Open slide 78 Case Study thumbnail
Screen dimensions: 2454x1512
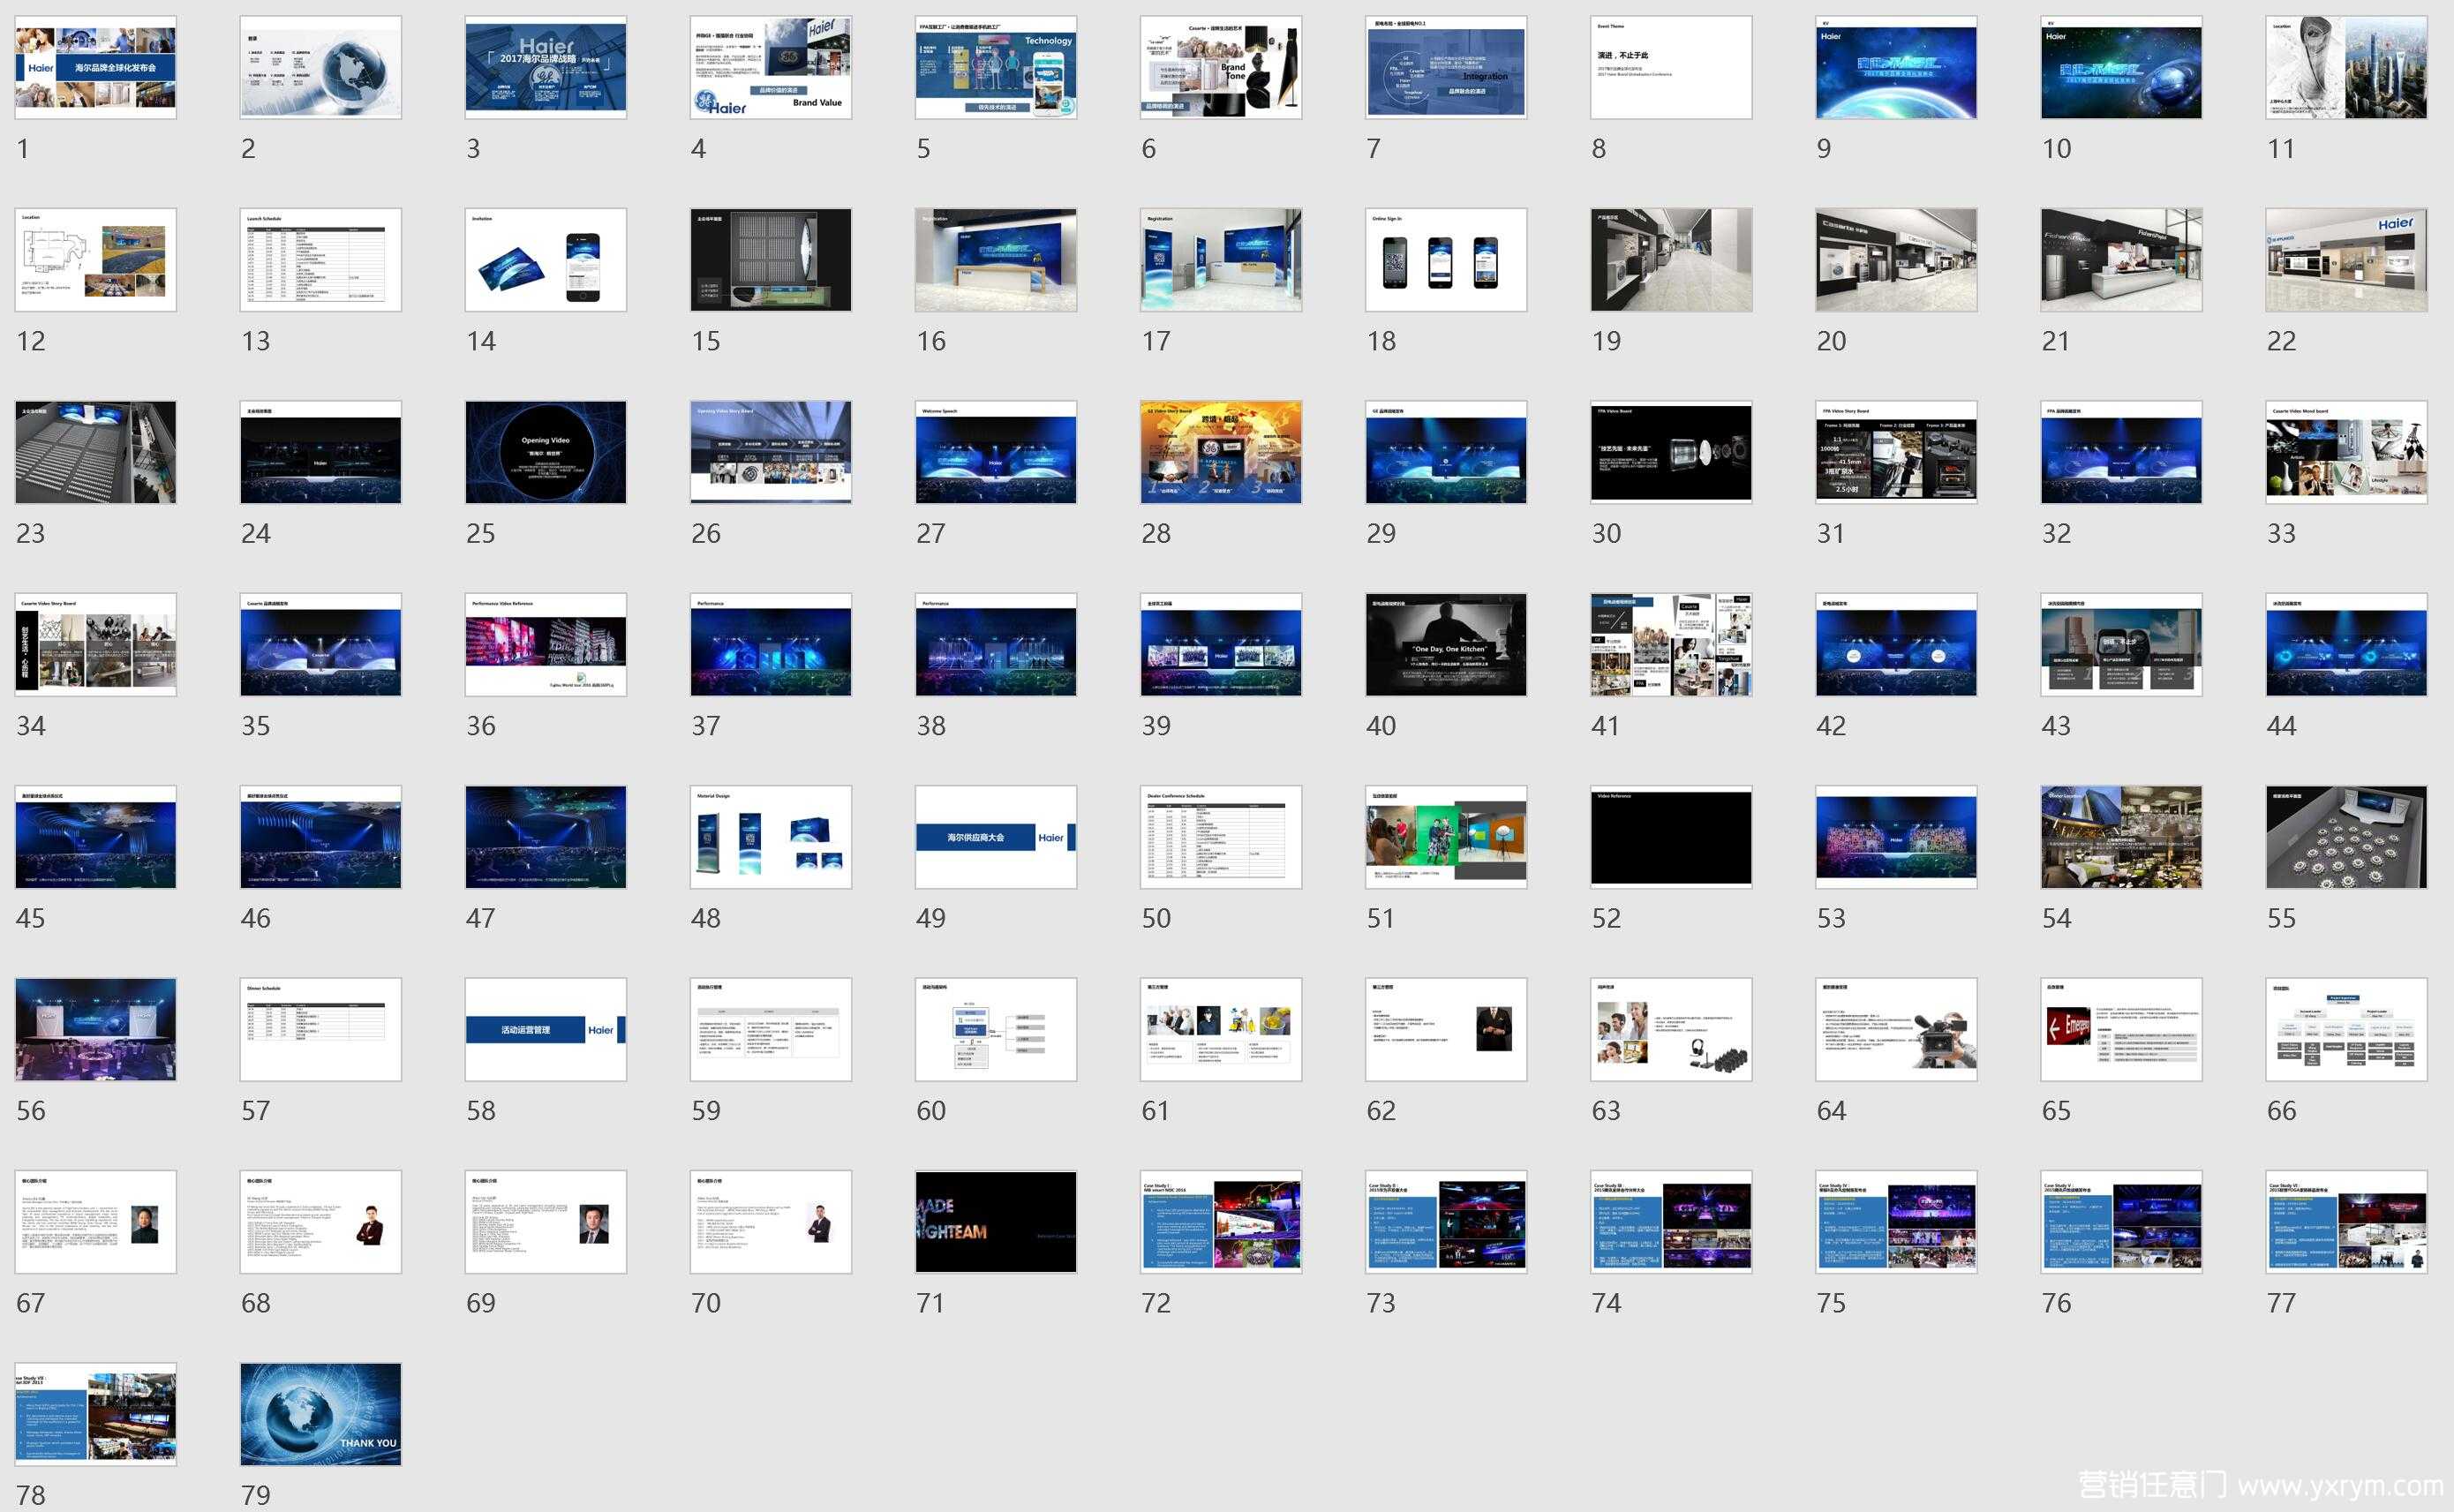click(x=96, y=1415)
